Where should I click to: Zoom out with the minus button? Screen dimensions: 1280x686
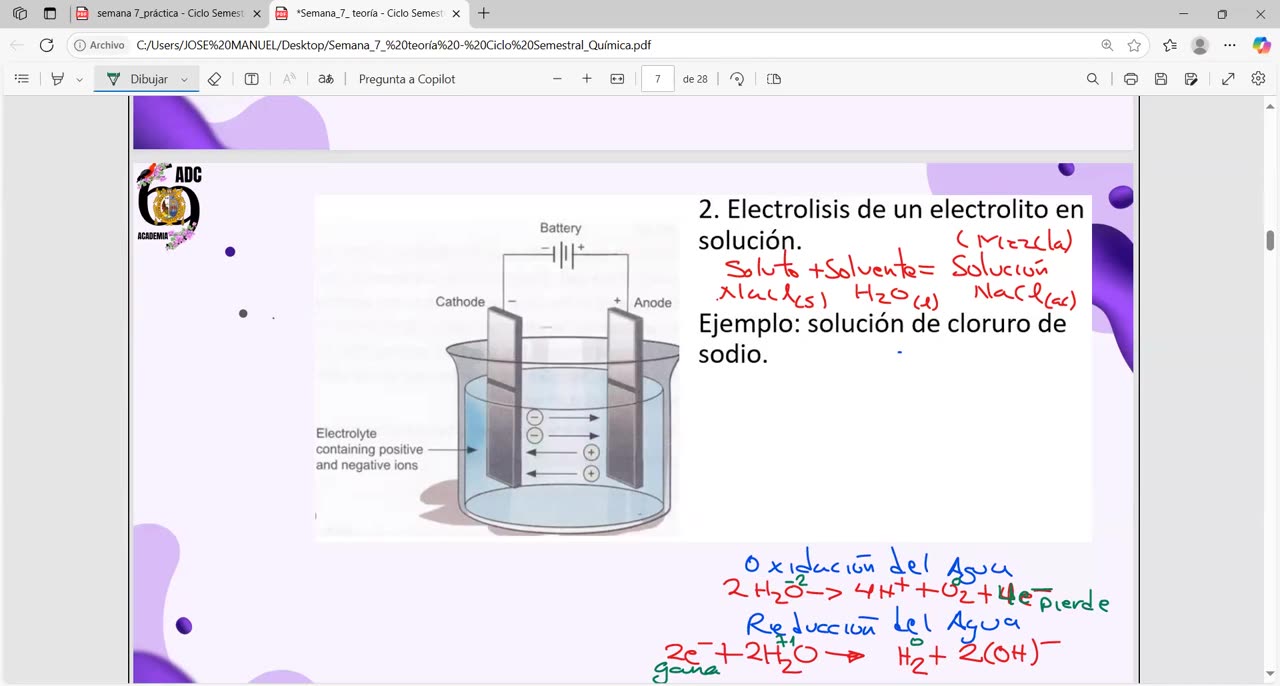point(557,79)
